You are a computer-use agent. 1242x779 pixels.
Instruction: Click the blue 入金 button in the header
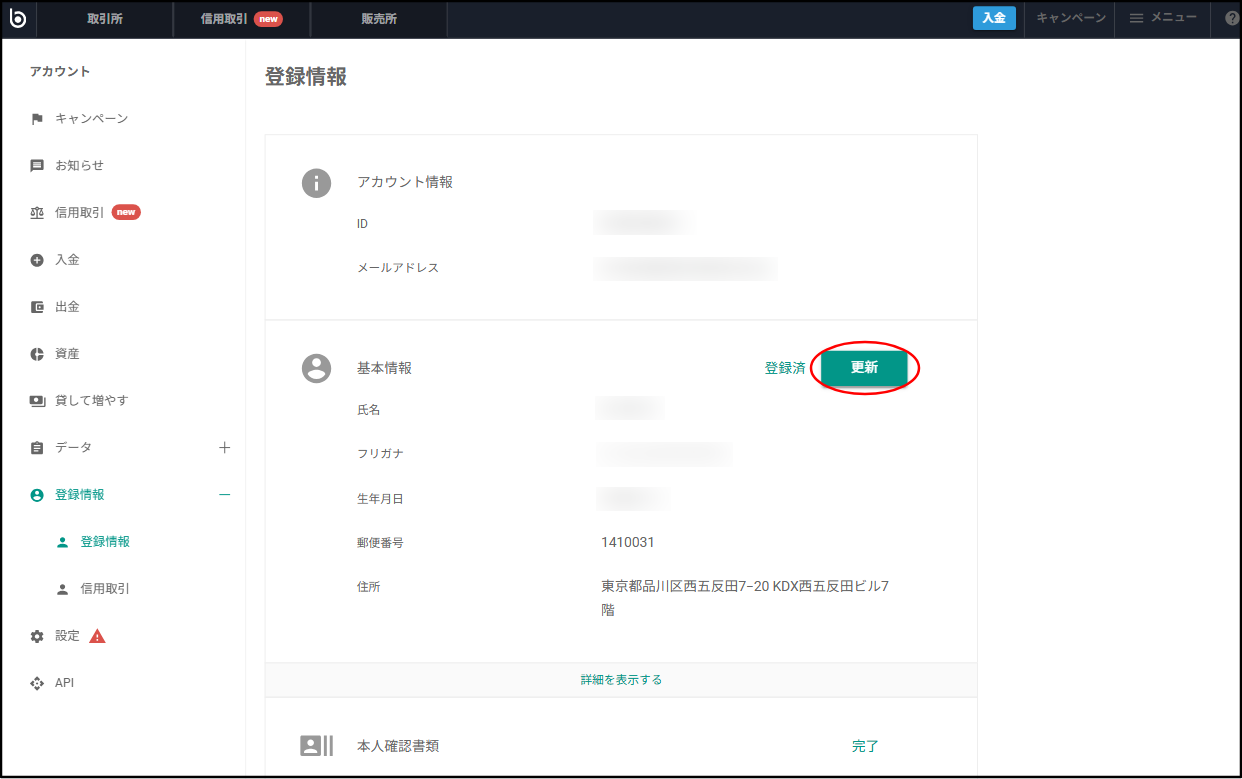point(993,17)
